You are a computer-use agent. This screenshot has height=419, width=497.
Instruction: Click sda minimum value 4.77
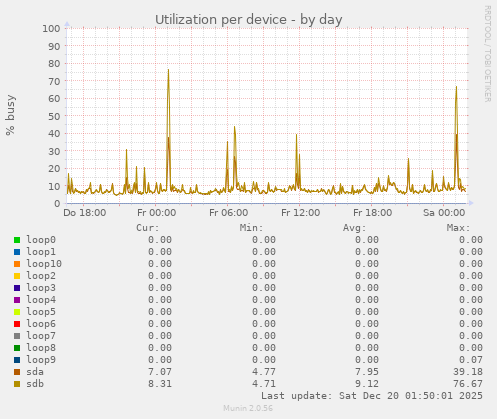pos(264,372)
